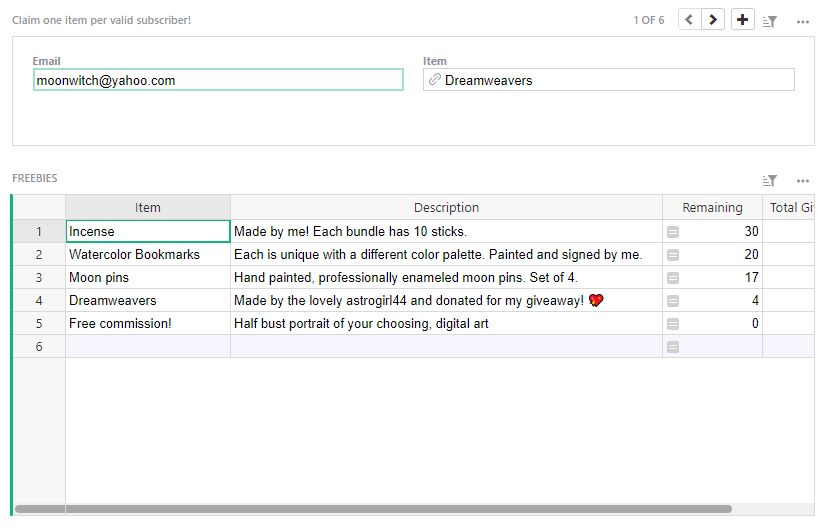This screenshot has height=528, width=831.
Task: Click the empty Item cell in row 6
Action: 148,347
